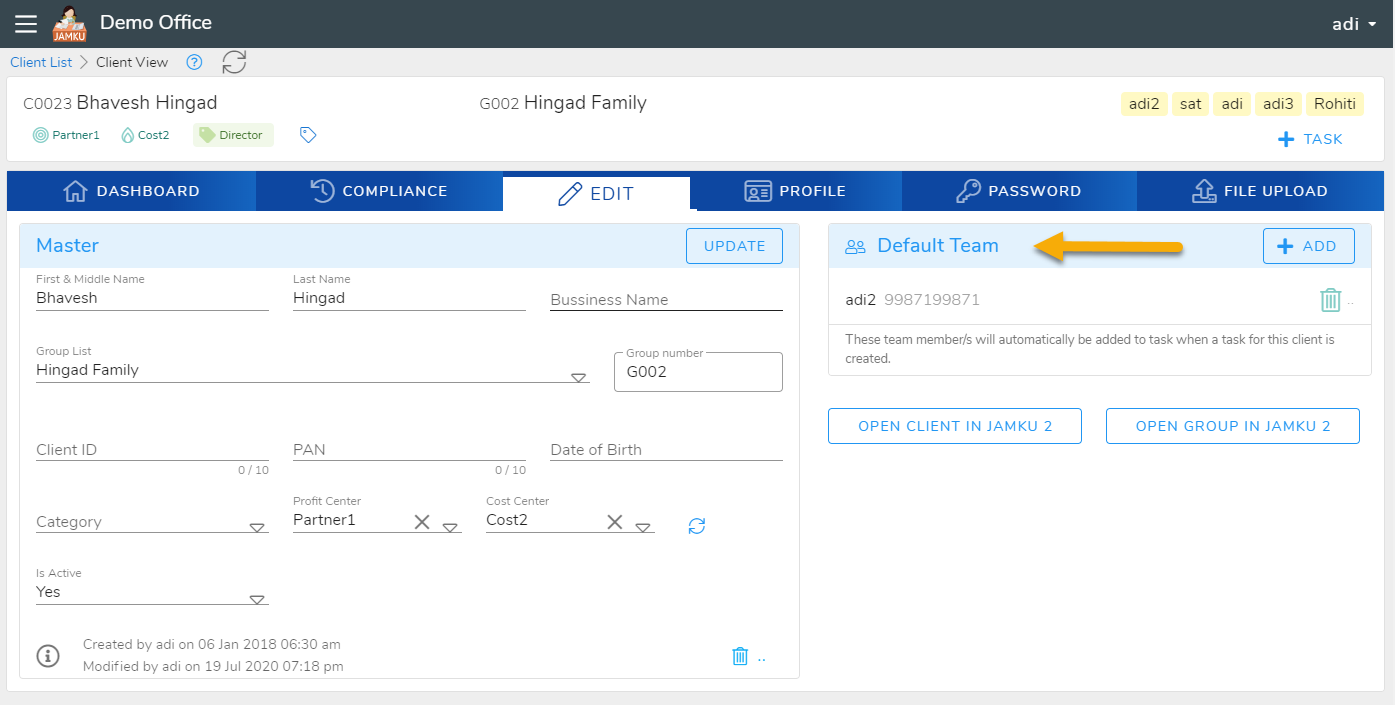Expand the Is Active dropdown

pos(257,599)
